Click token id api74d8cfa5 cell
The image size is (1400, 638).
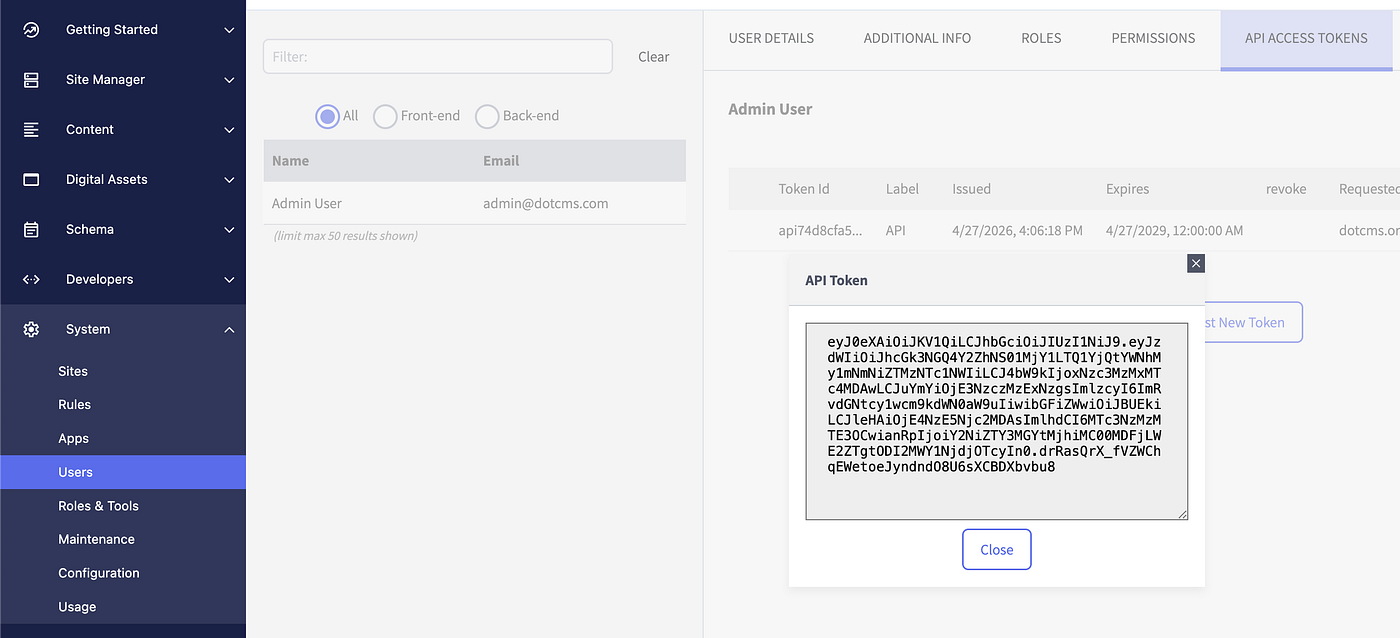click(x=819, y=230)
